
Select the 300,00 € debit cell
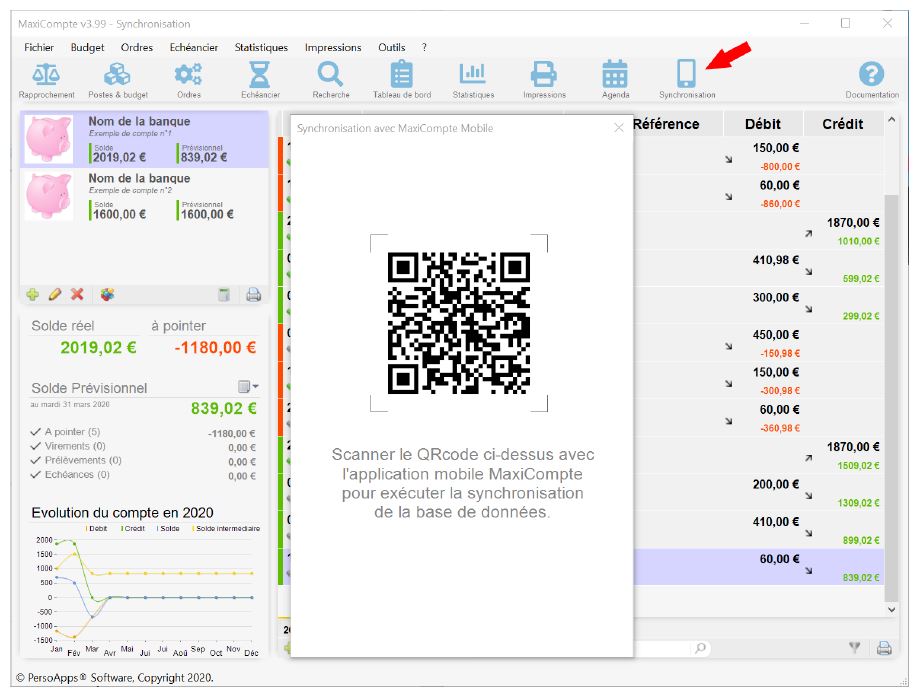point(776,298)
